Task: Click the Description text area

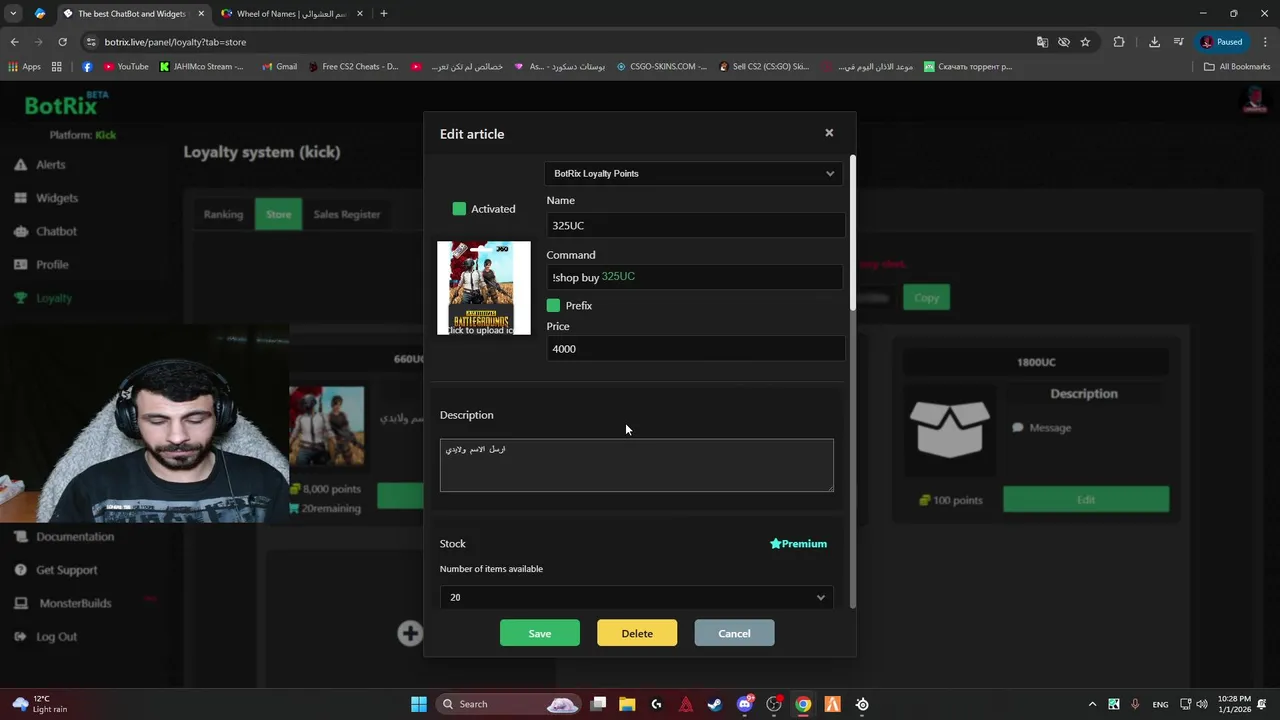Action: [x=636, y=465]
